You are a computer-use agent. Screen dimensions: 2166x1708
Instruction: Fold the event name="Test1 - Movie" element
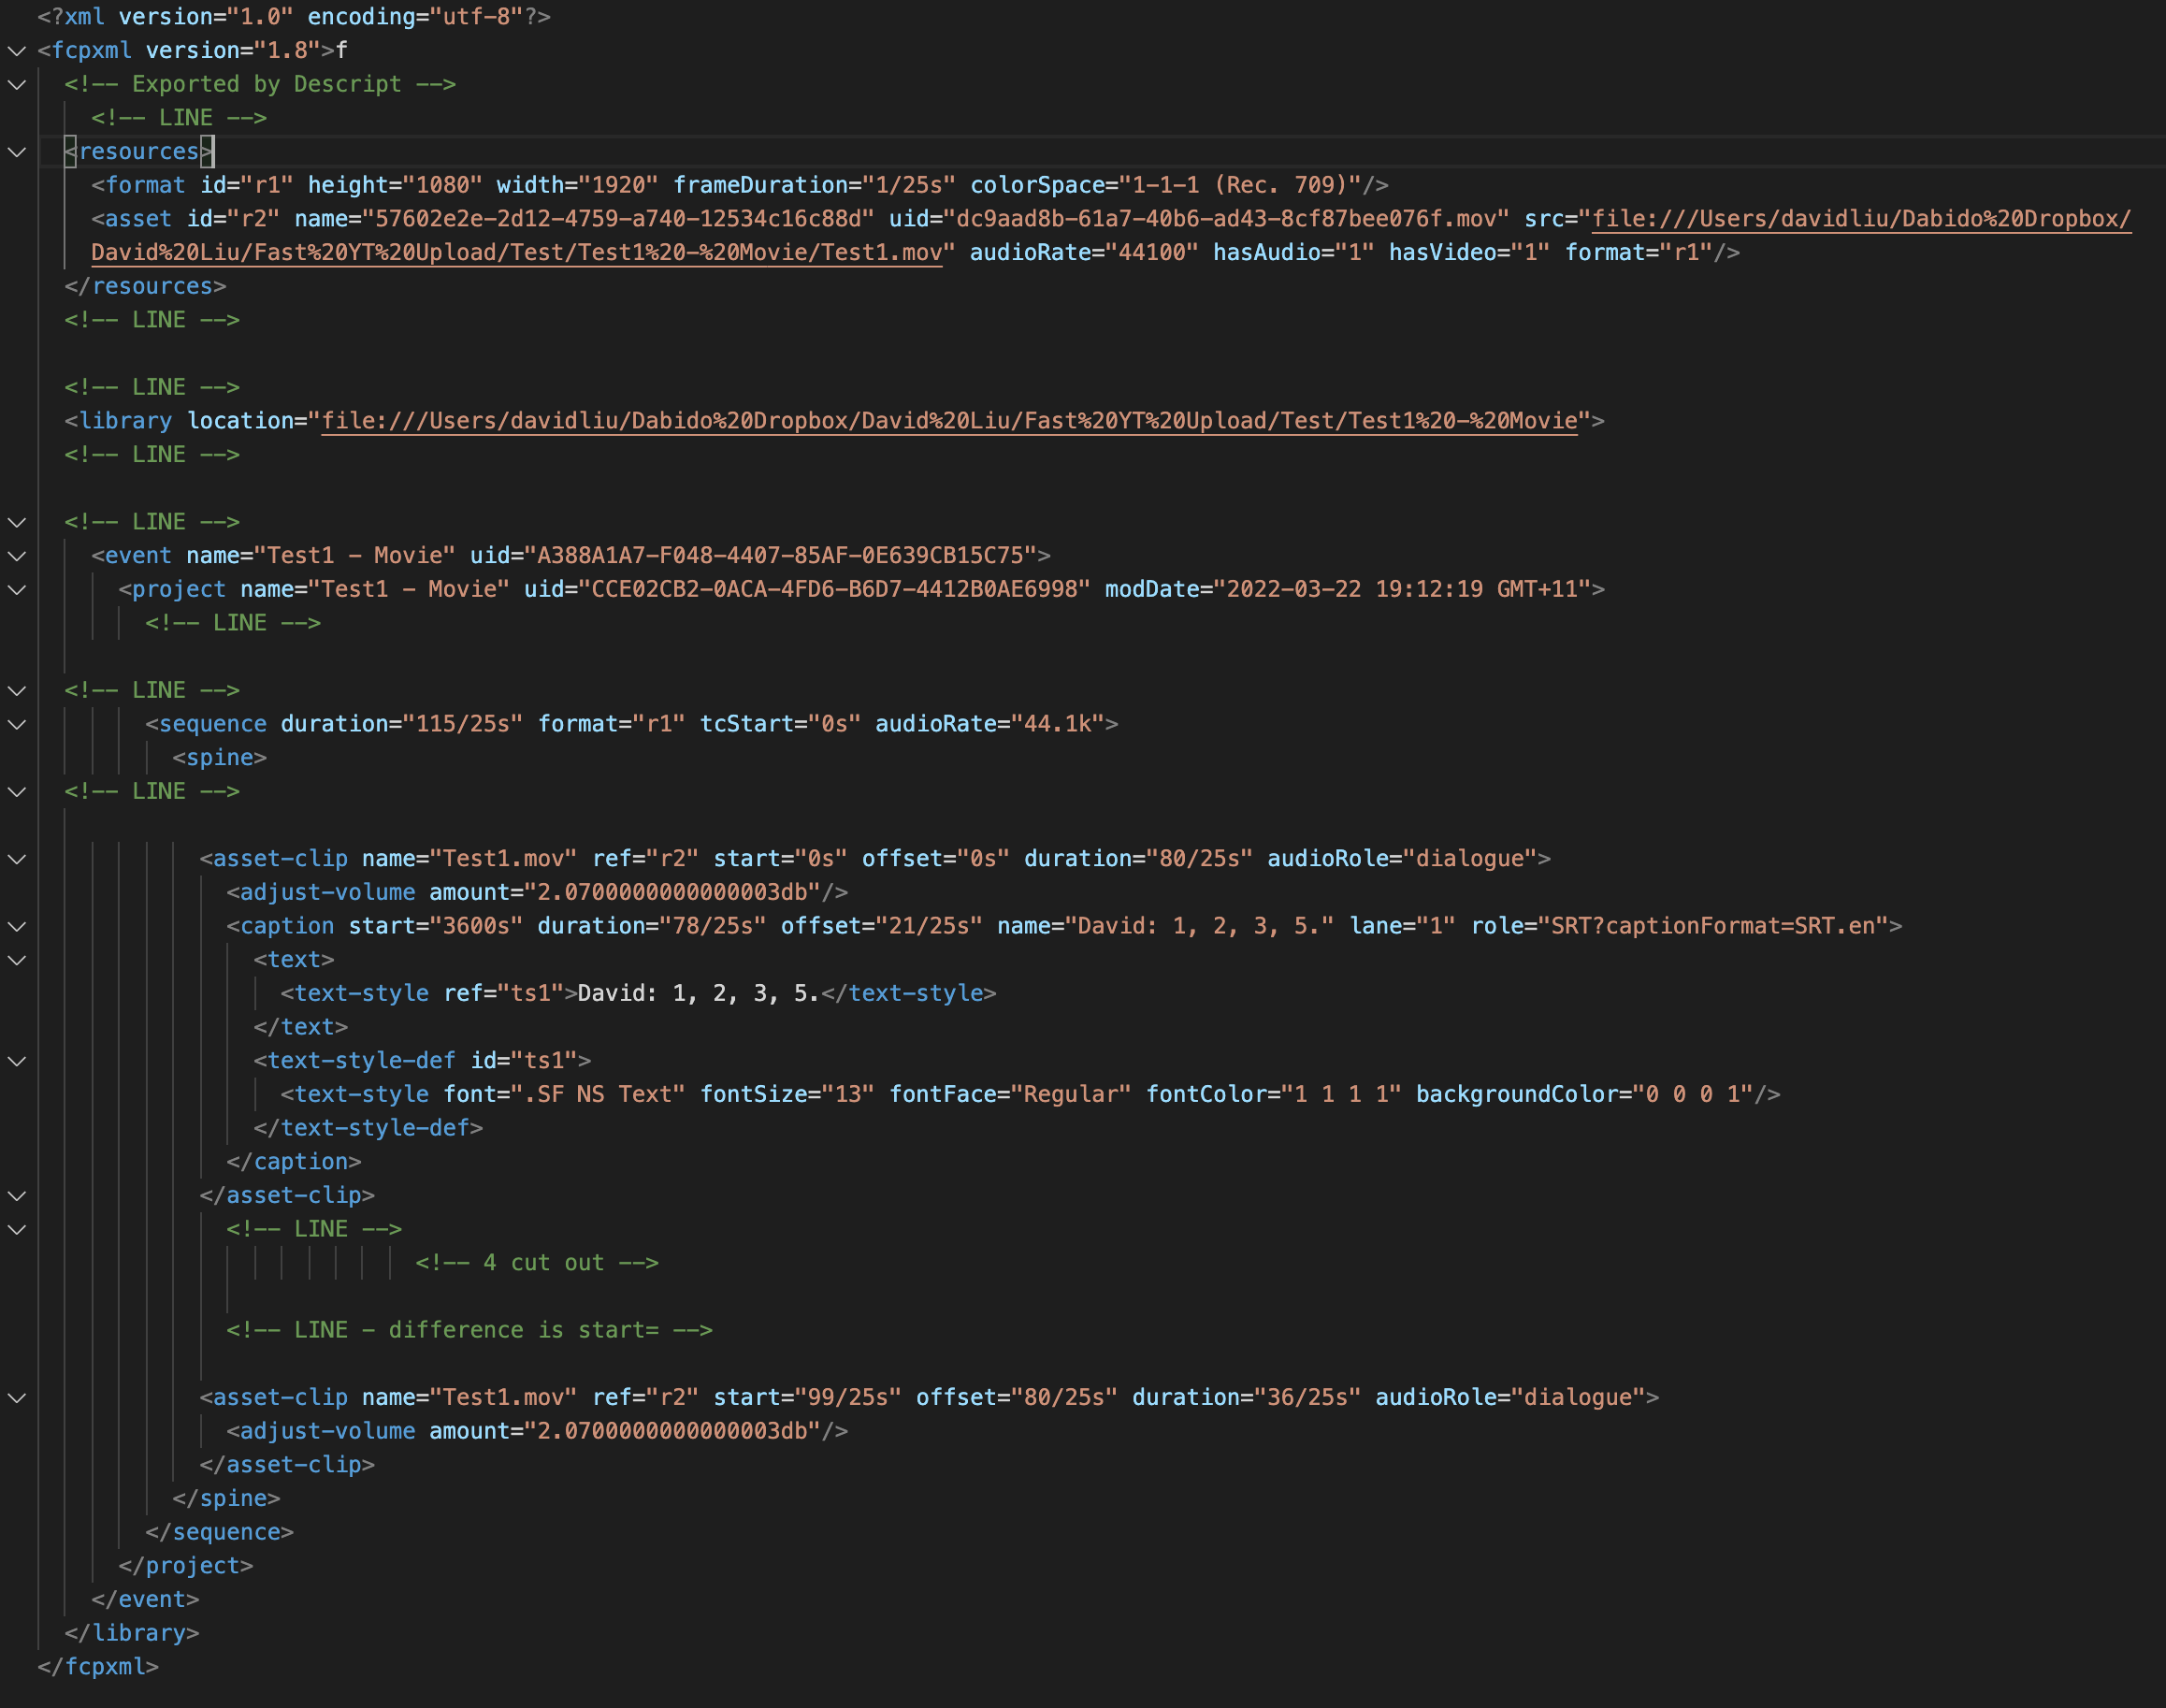pos(17,556)
